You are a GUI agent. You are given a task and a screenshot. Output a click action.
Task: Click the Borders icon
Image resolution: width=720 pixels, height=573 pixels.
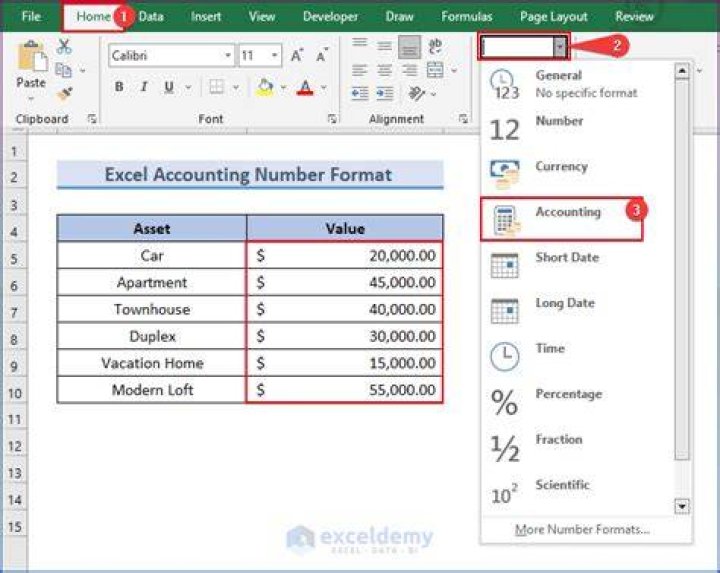216,86
